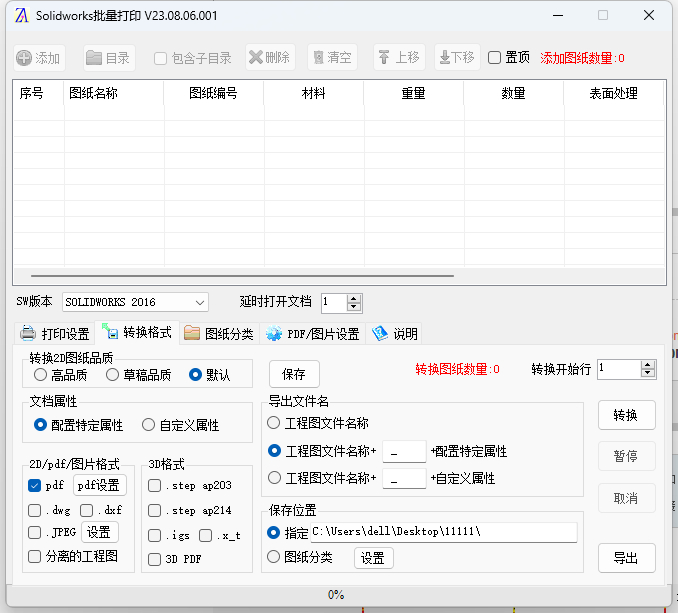The height and width of the screenshot is (613, 678).
Task: Click the table's horizontal scrollbar
Action: tap(242, 275)
